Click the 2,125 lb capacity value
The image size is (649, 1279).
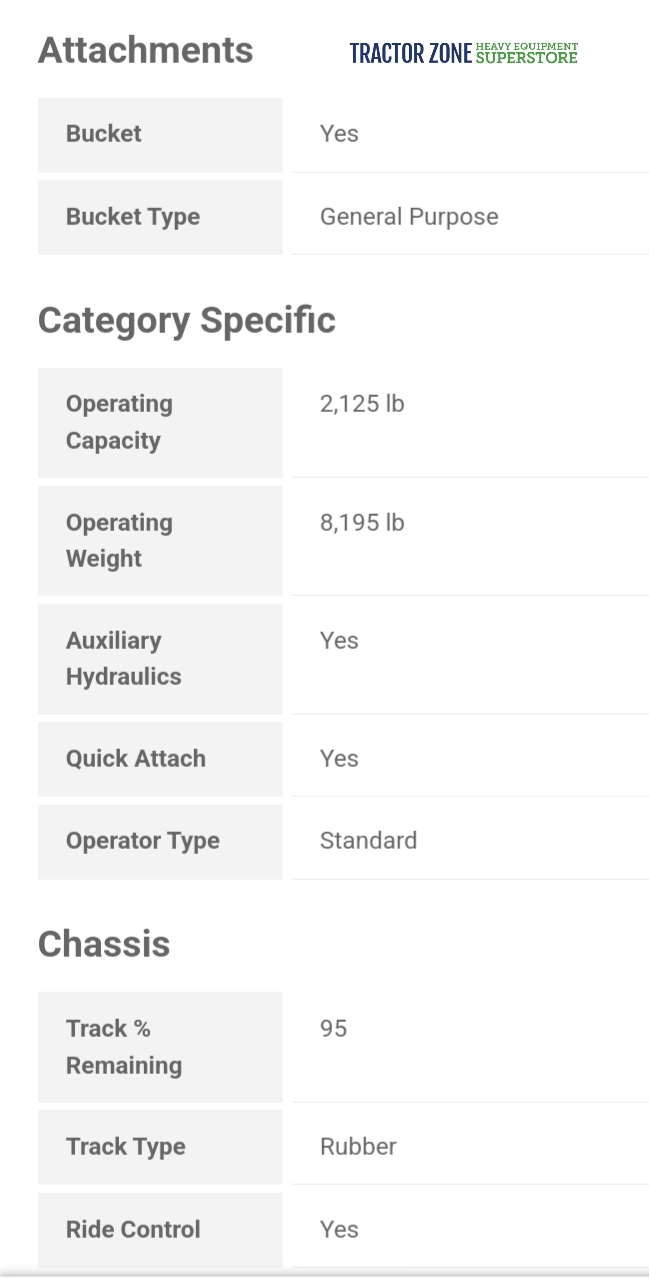click(362, 404)
